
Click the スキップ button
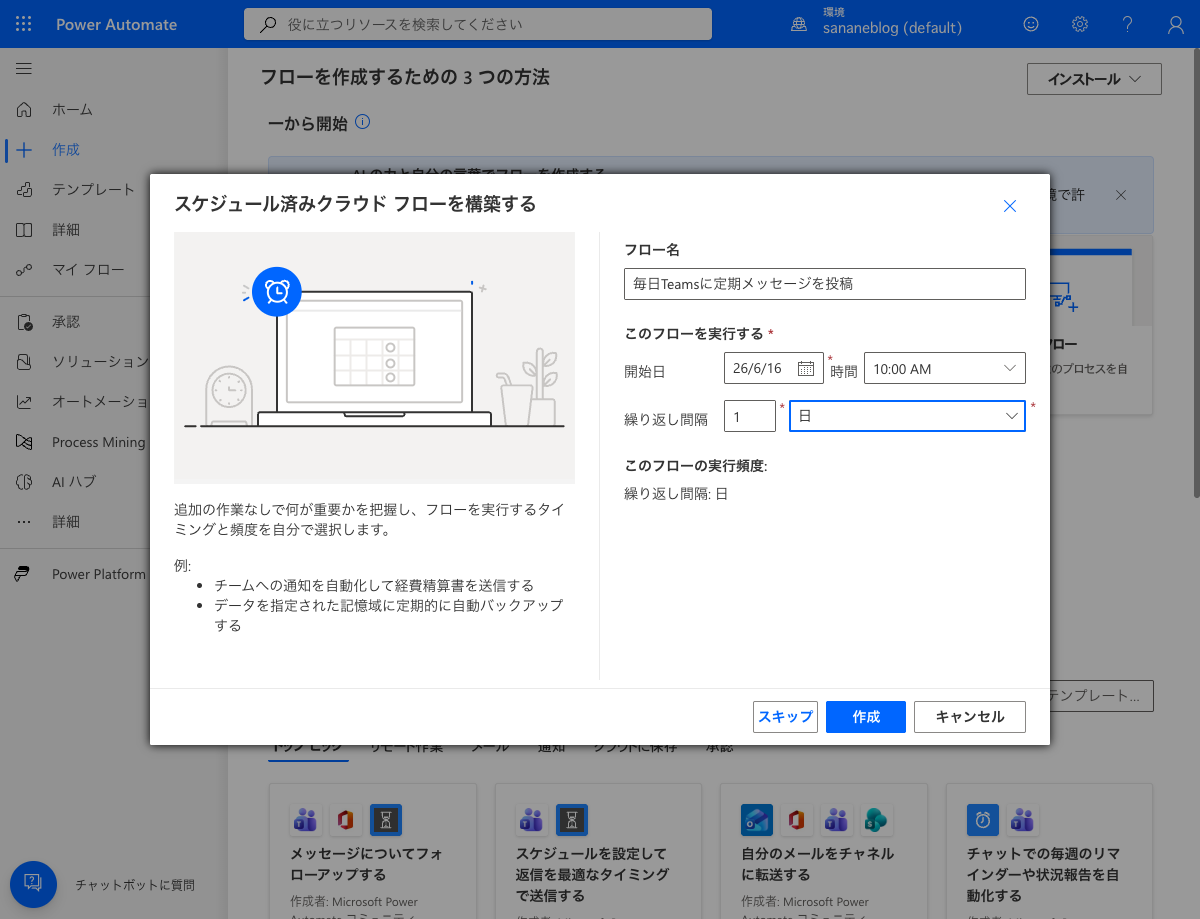click(786, 717)
